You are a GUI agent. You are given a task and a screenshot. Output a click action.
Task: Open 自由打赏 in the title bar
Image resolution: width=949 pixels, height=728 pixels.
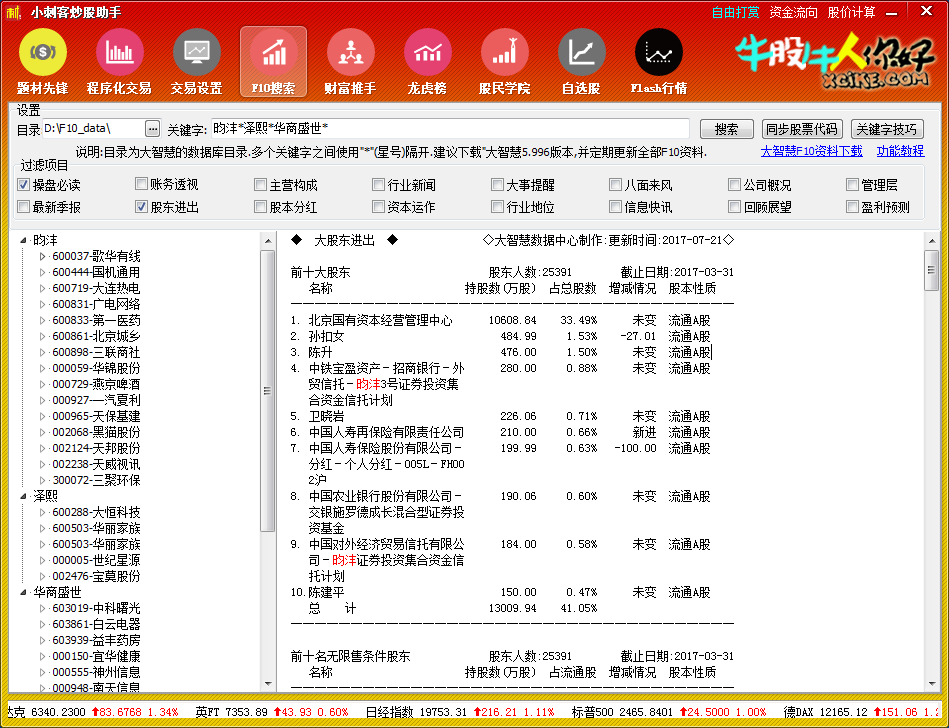(x=735, y=12)
